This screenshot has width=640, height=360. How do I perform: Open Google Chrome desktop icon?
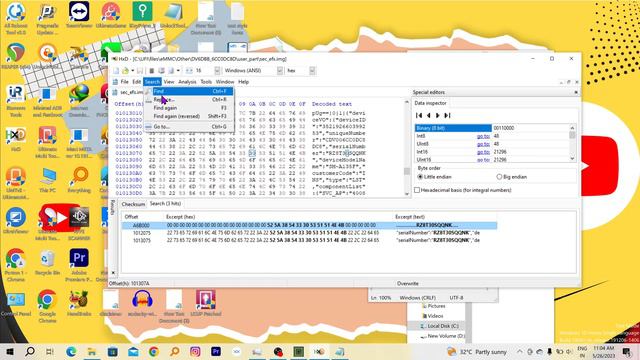pyautogui.click(x=47, y=306)
